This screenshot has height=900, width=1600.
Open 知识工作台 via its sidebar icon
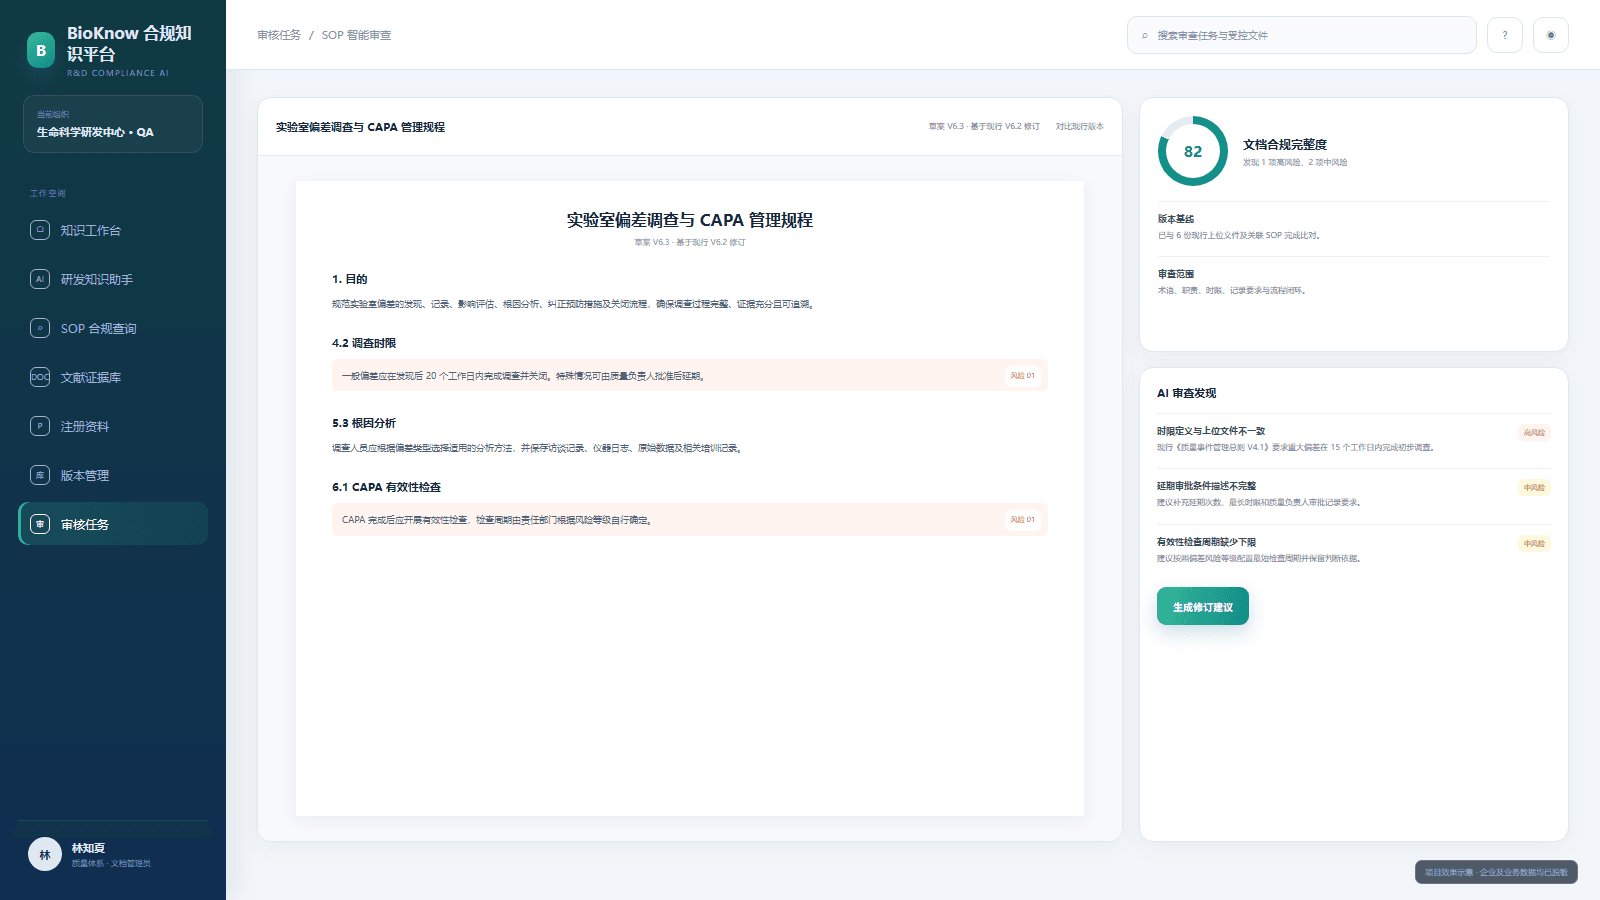coord(40,230)
